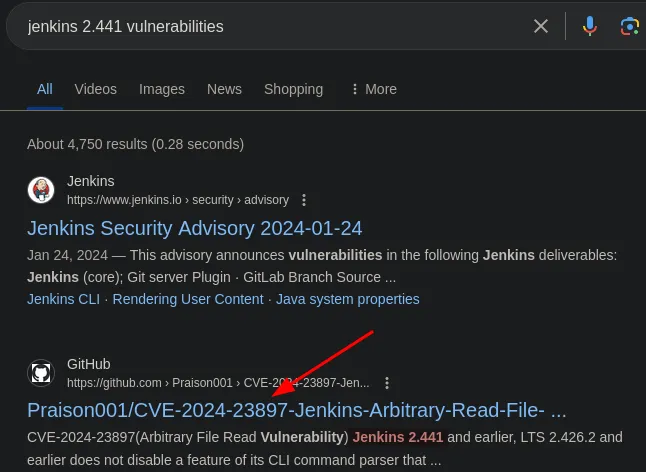Open options menu for GitHub result
This screenshot has width=646, height=472.
point(387,383)
